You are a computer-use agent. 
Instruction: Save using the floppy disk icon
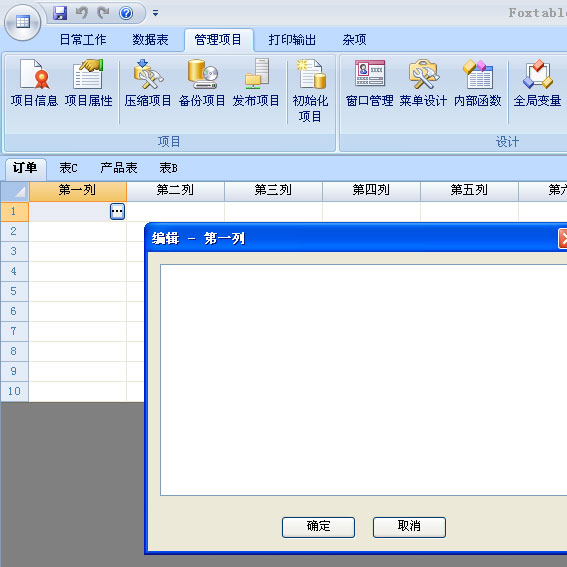click(x=60, y=13)
